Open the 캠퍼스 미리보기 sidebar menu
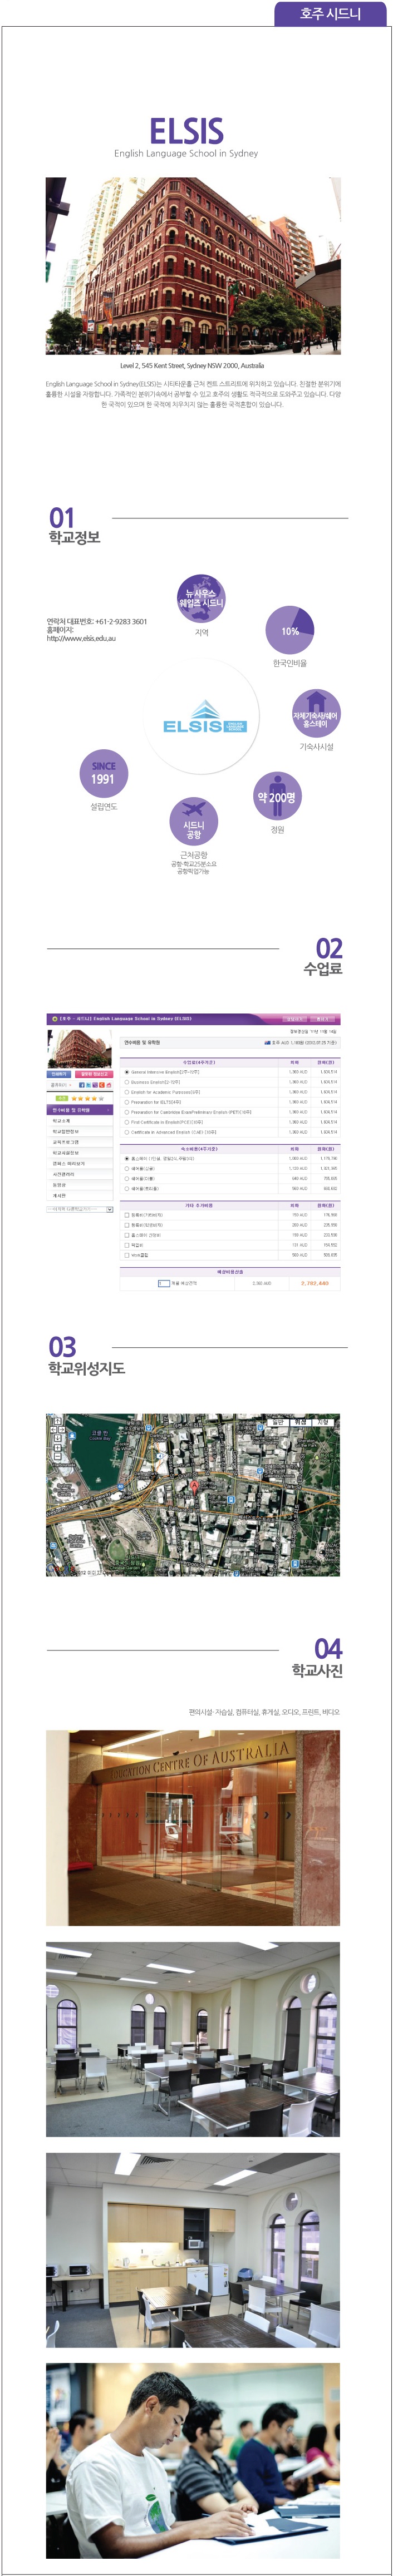Image resolution: width=393 pixels, height=2576 pixels. (79, 1163)
